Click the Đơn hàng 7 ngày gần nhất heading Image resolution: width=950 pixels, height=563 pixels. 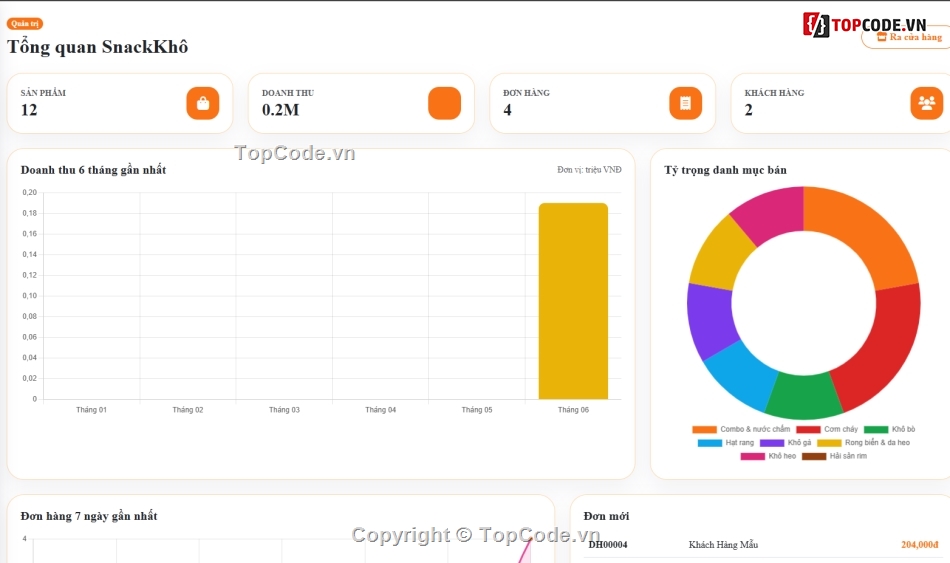click(x=89, y=516)
